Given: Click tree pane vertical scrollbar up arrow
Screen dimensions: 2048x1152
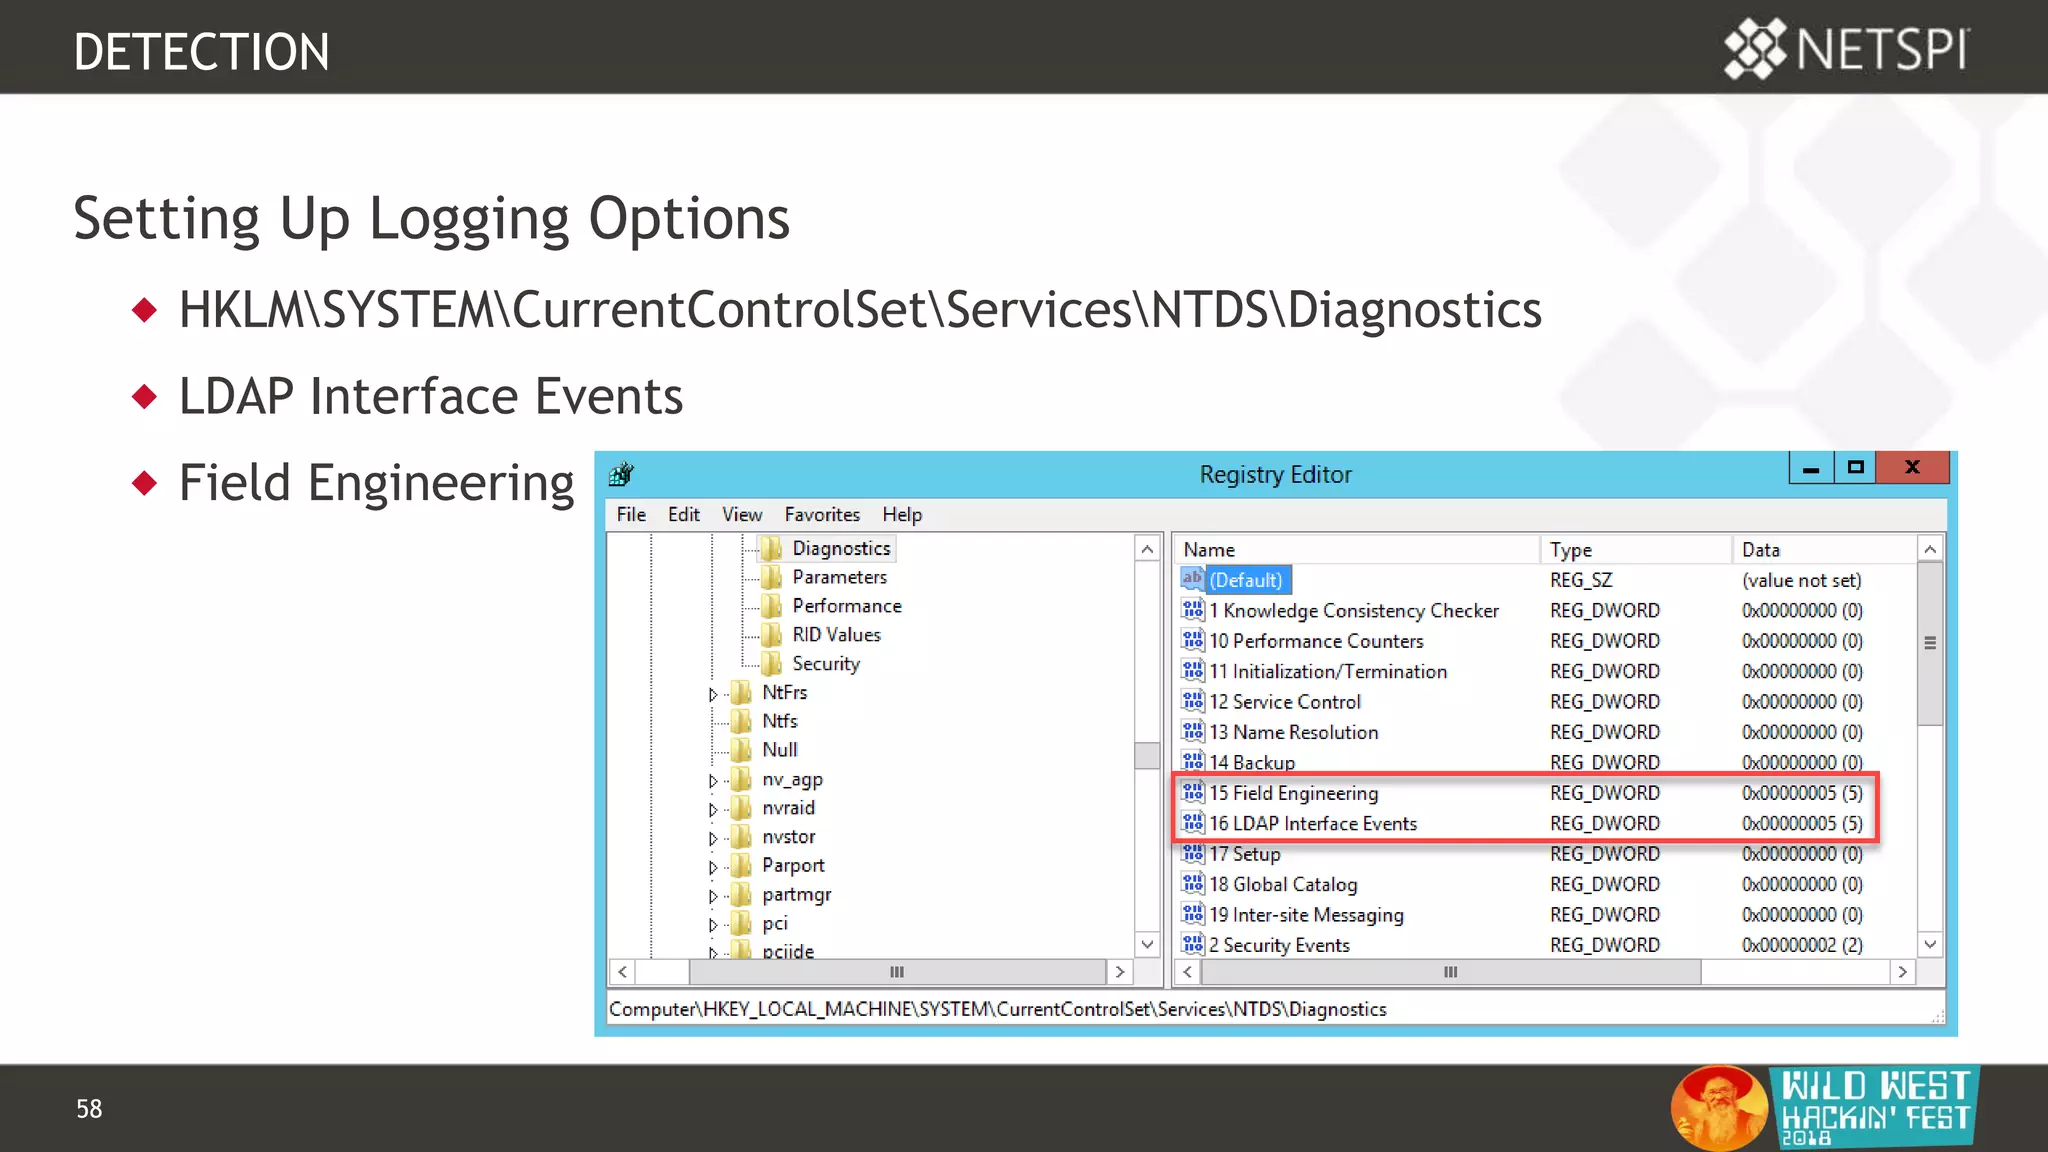Looking at the screenshot, I should coord(1147,549).
